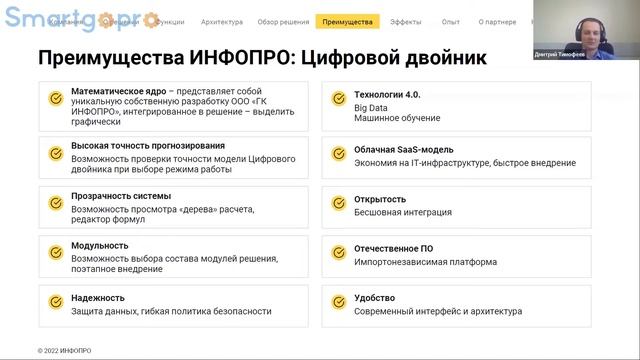Click the check icon beside Модульность
The height and width of the screenshot is (360, 640).
click(x=56, y=252)
